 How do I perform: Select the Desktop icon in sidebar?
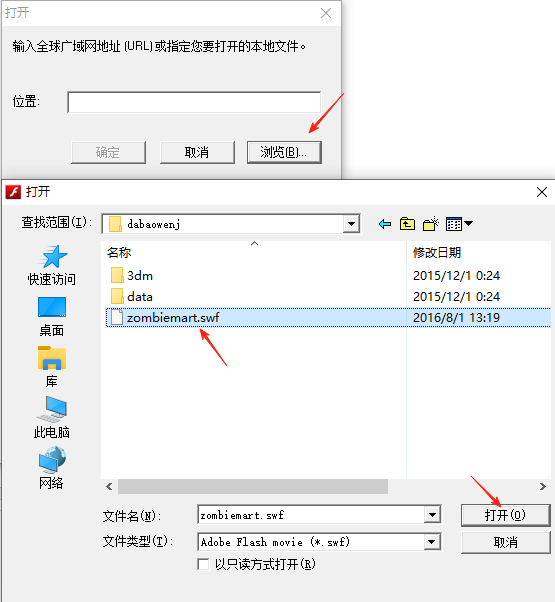[52, 307]
